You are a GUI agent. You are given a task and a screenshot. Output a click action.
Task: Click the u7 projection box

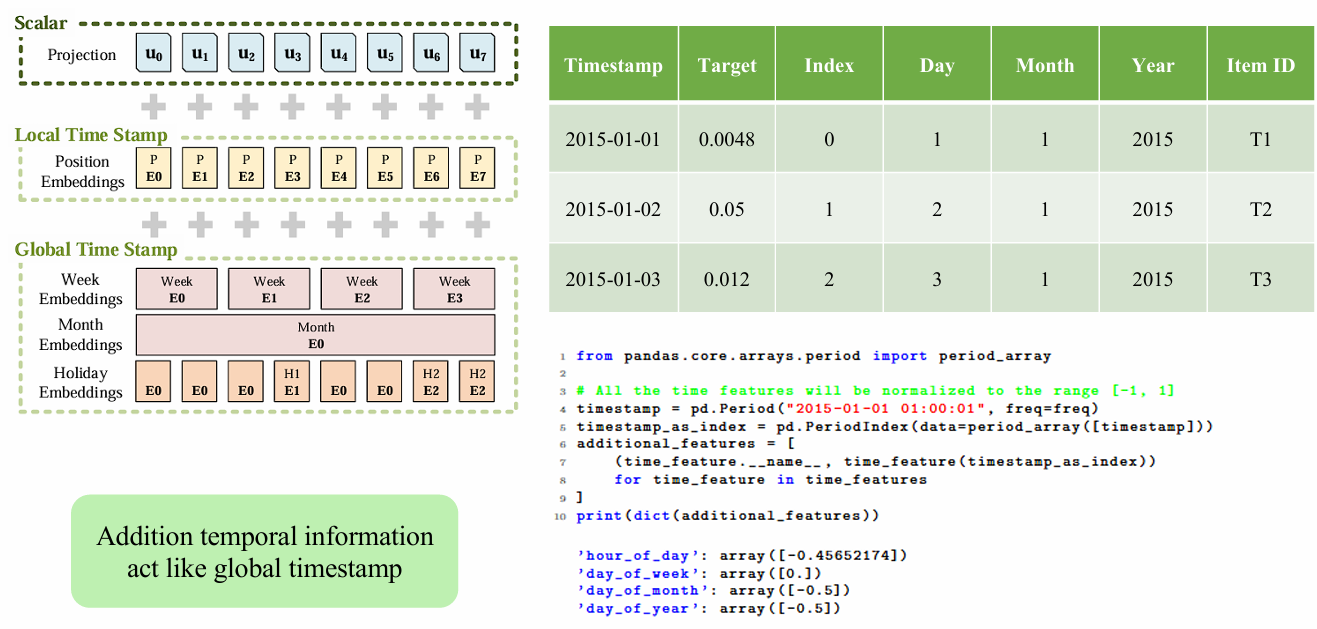[477, 54]
